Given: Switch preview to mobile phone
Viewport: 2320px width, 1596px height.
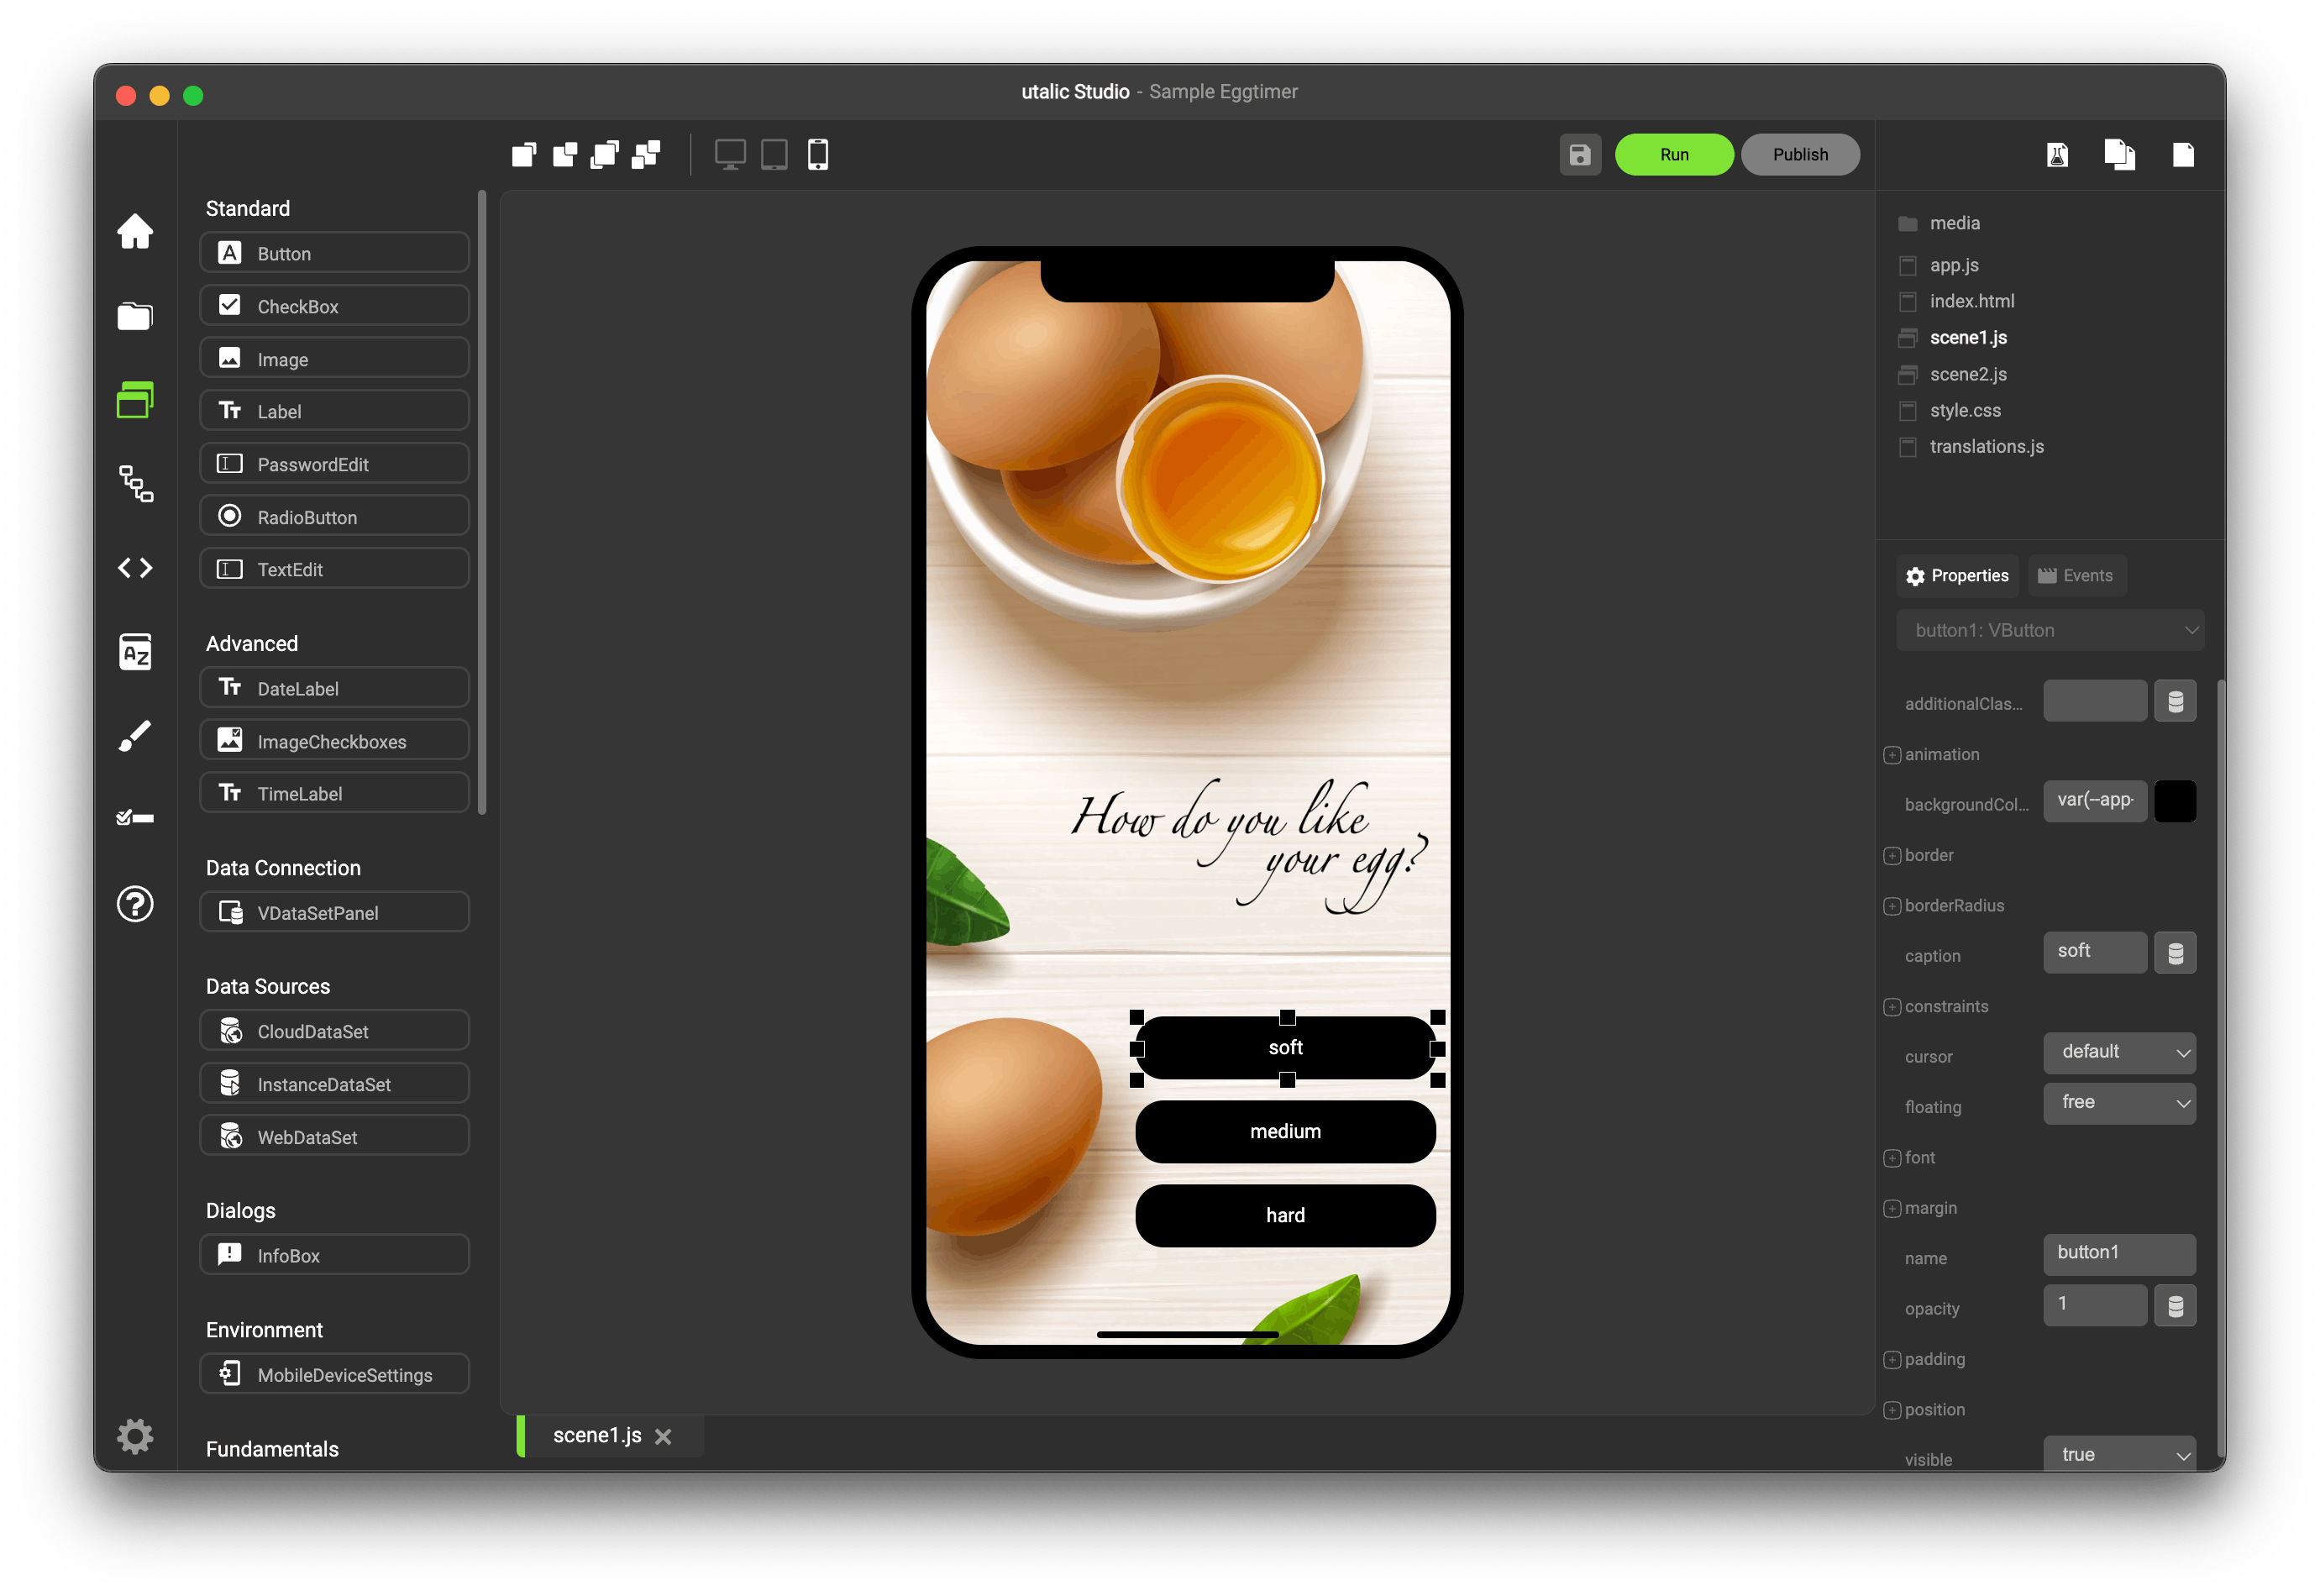Looking at the screenshot, I should click(x=818, y=154).
